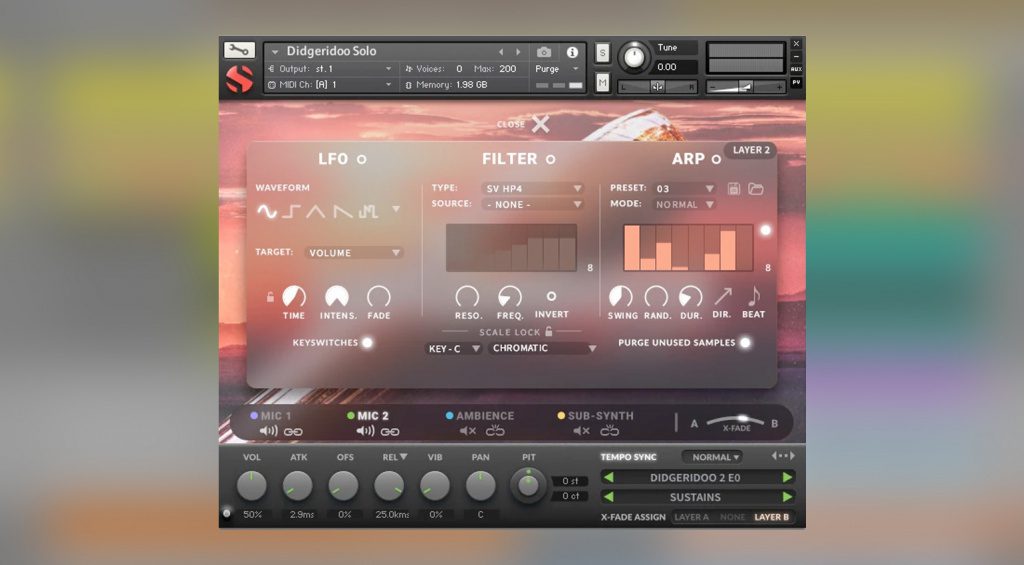The height and width of the screenshot is (565, 1024).
Task: Mute the MIC 2 speaker icon
Action: click(x=365, y=431)
